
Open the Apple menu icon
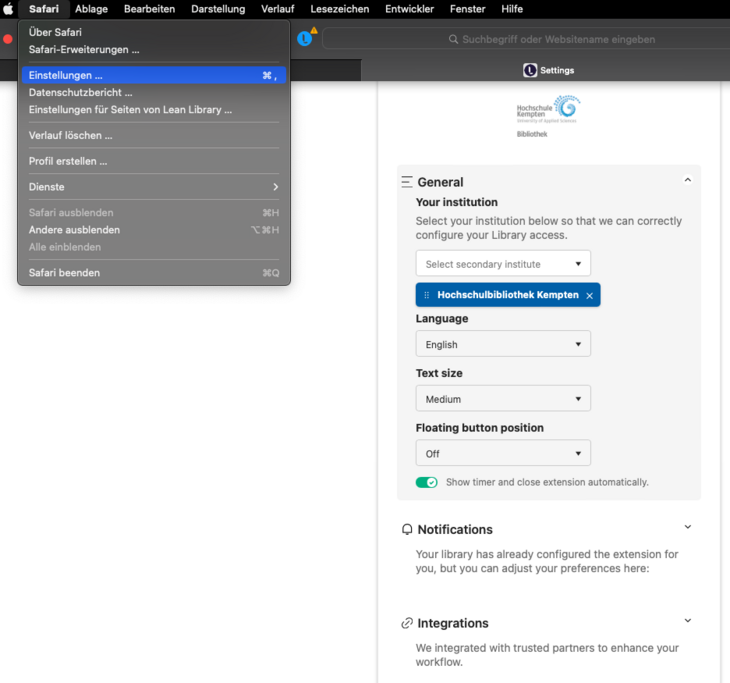9,9
